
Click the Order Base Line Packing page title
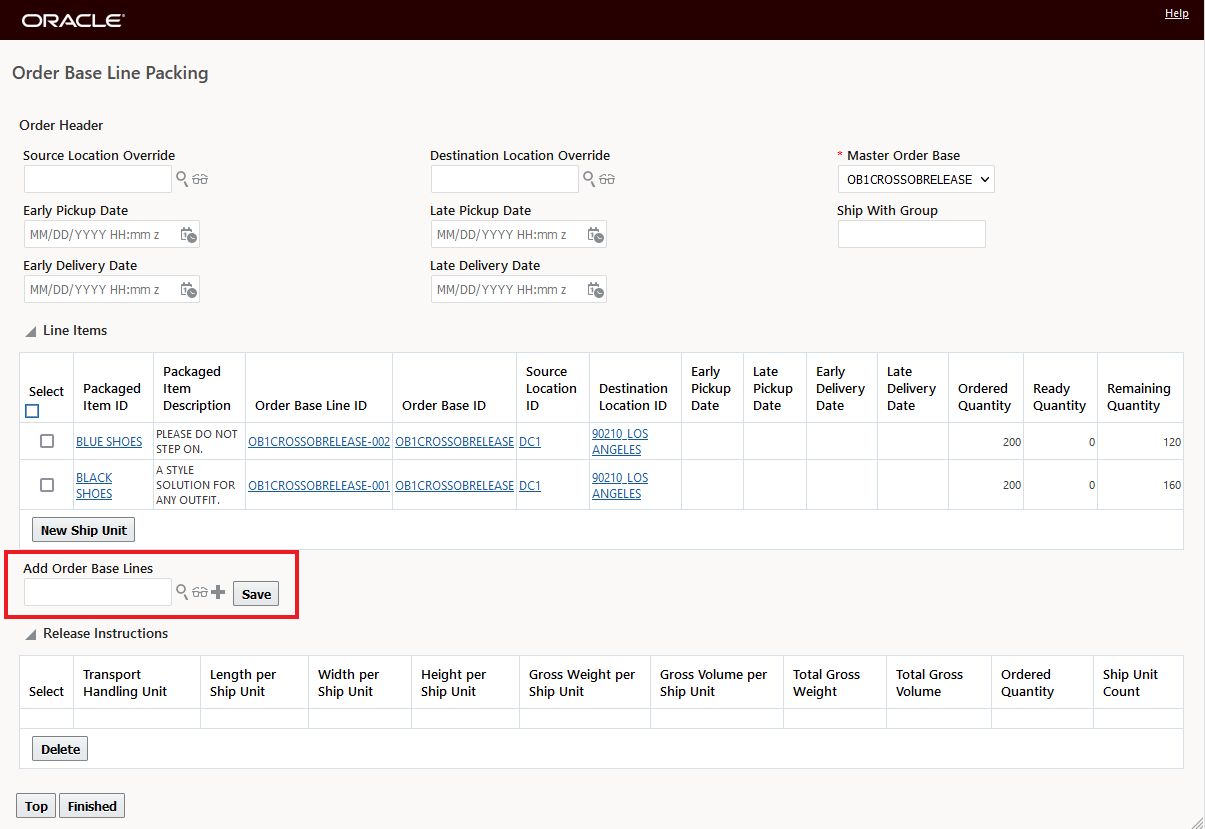(110, 73)
